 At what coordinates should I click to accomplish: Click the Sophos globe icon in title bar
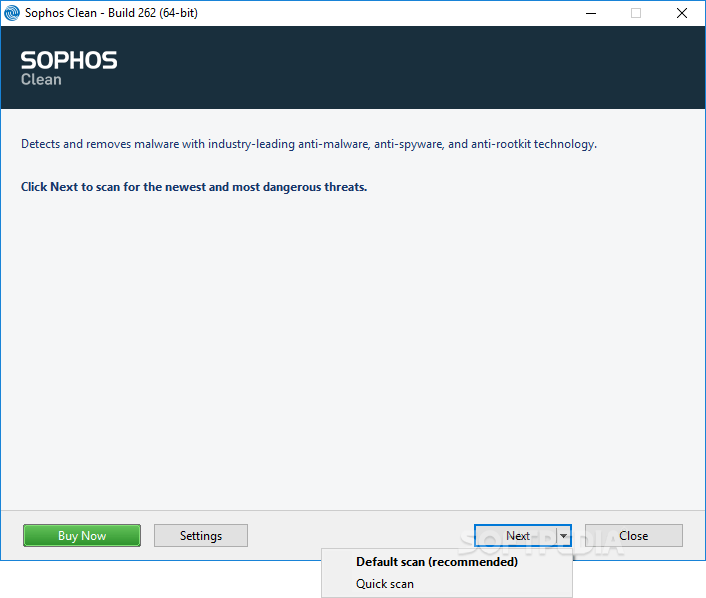coord(12,13)
